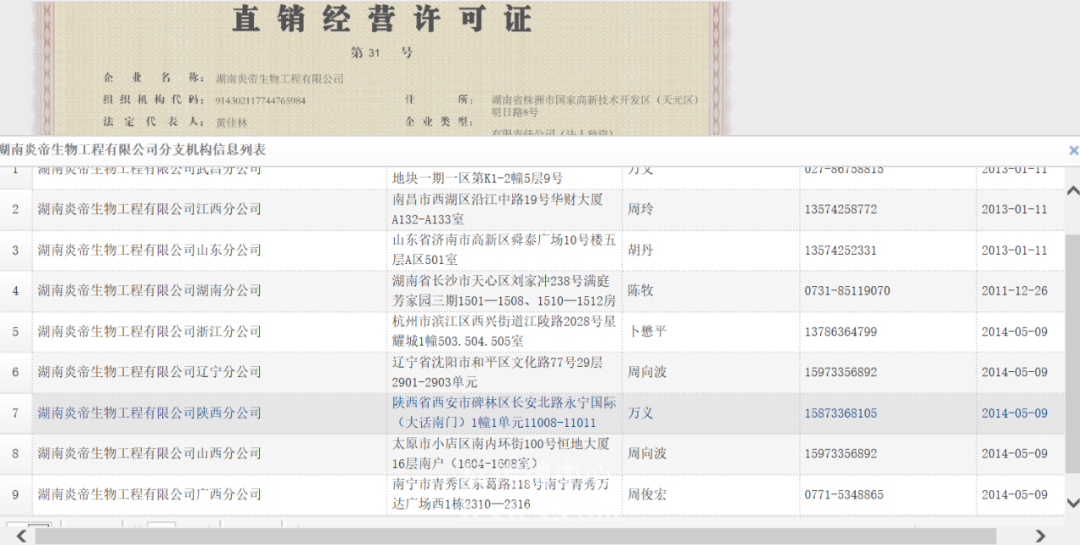Click the 山东分公司 branch name cell

click(149, 250)
